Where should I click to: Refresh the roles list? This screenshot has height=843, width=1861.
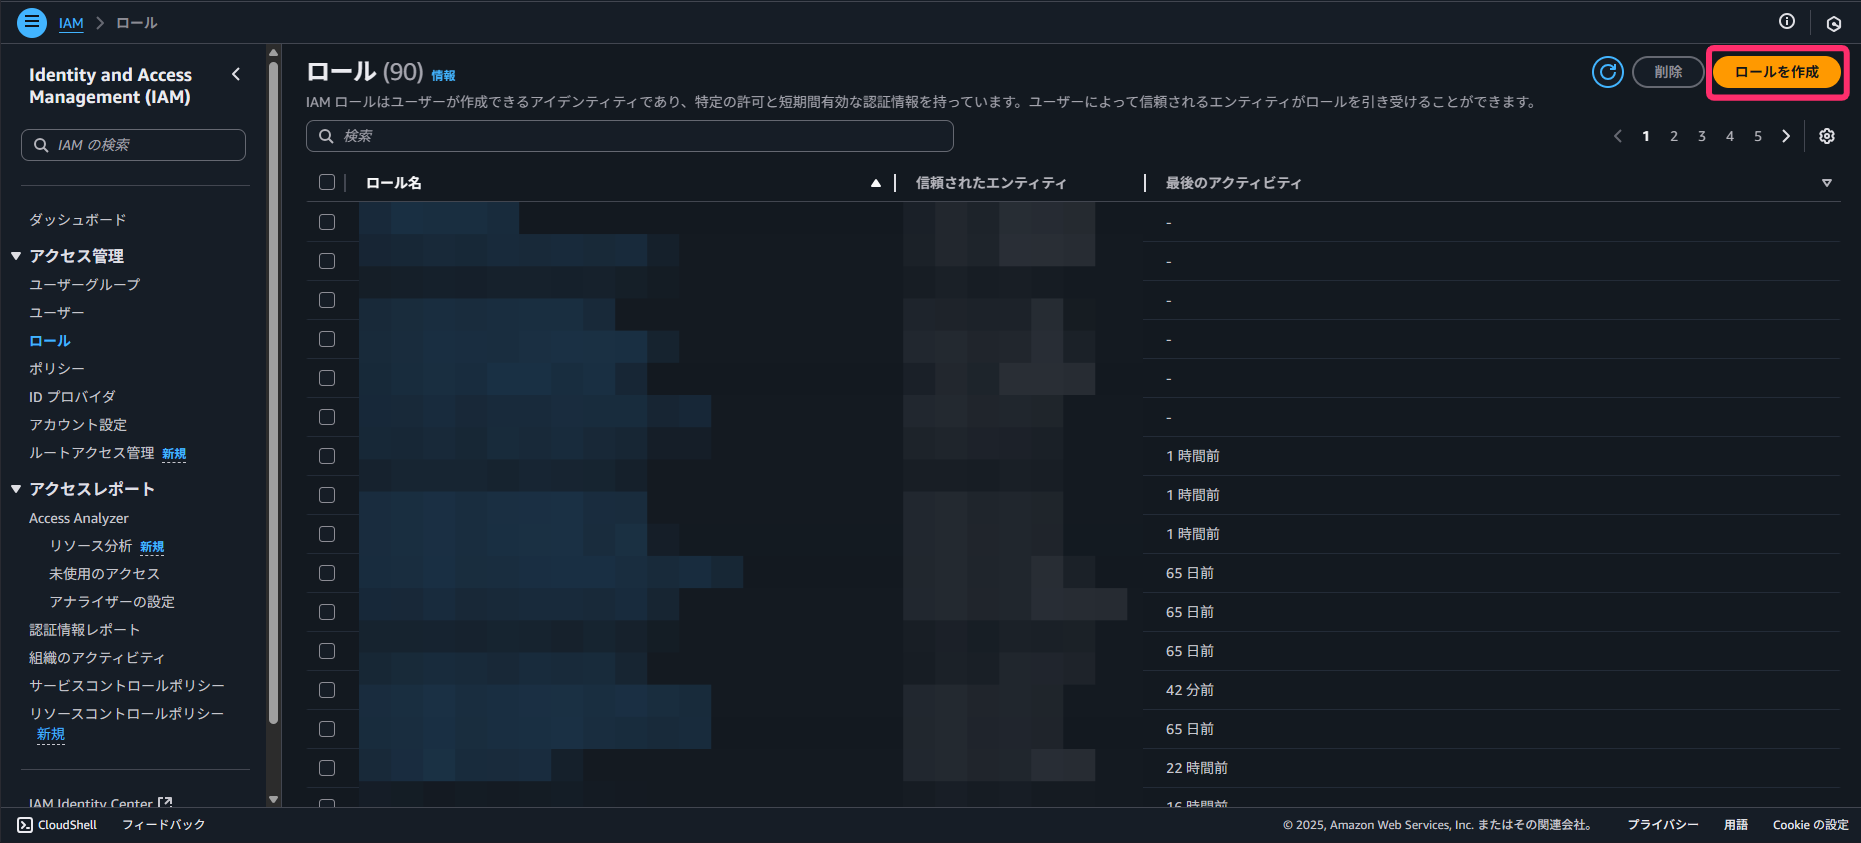click(1608, 72)
